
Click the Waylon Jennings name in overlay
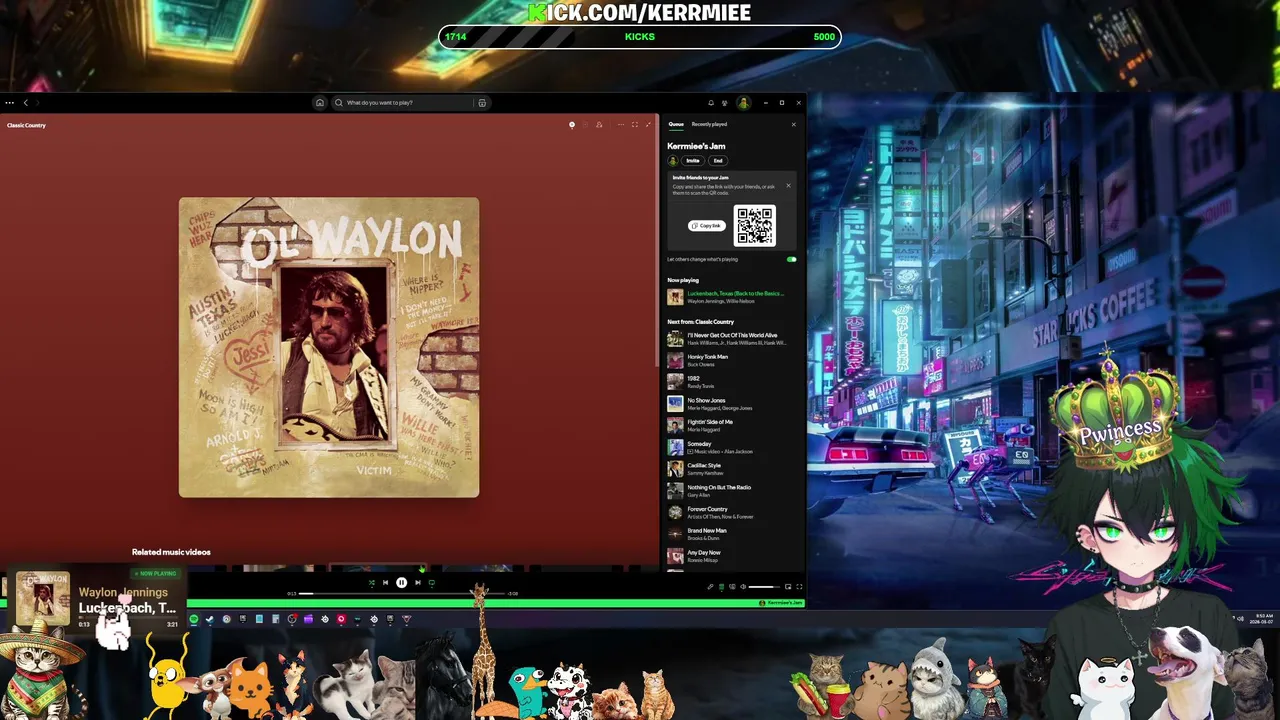click(123, 593)
